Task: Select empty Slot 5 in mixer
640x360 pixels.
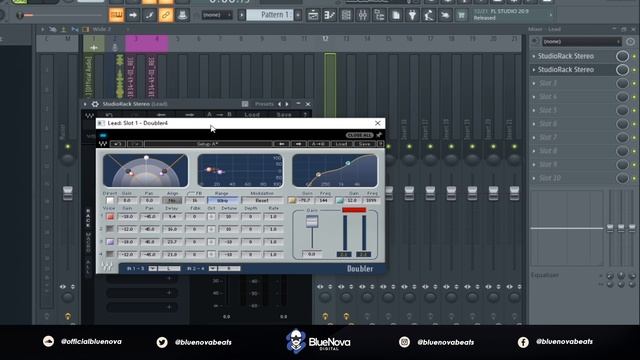Action: point(548,110)
